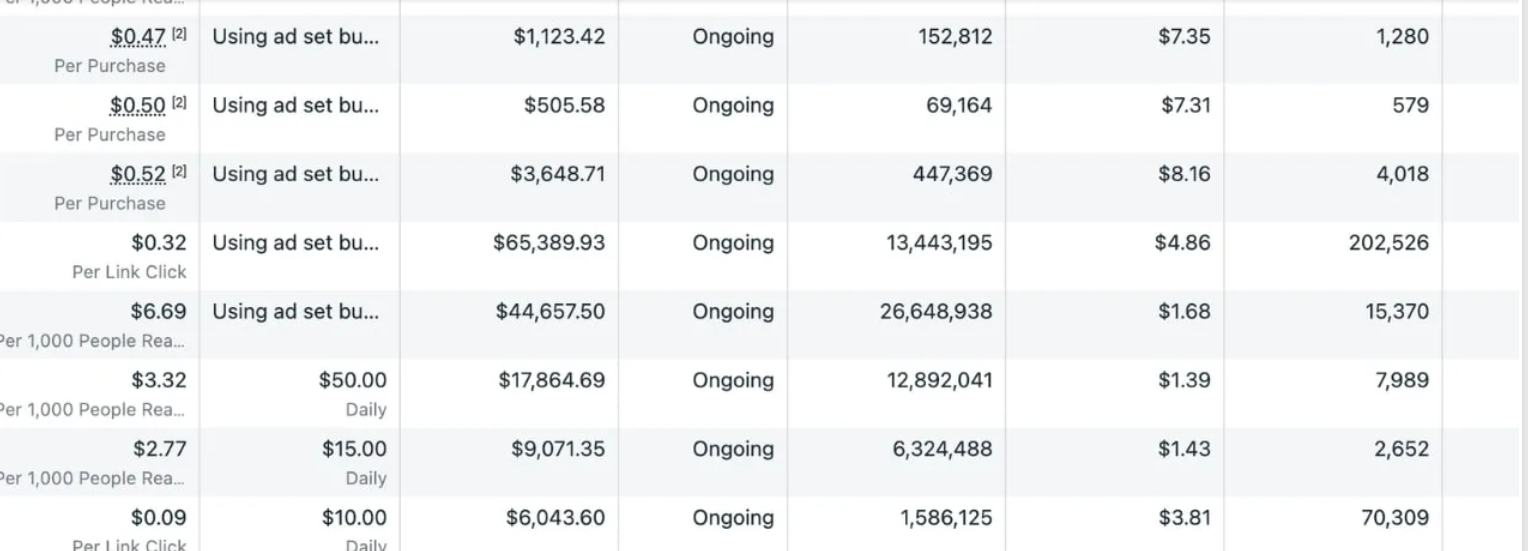Click footnote marker beside $0.50
This screenshot has width=1528, height=551.
179,103
